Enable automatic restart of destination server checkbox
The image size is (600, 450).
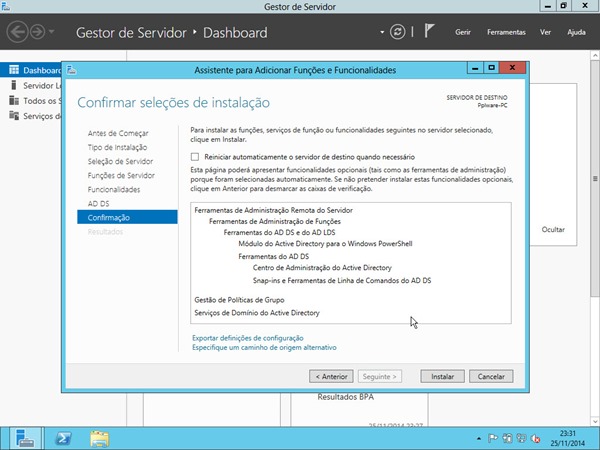pos(195,157)
